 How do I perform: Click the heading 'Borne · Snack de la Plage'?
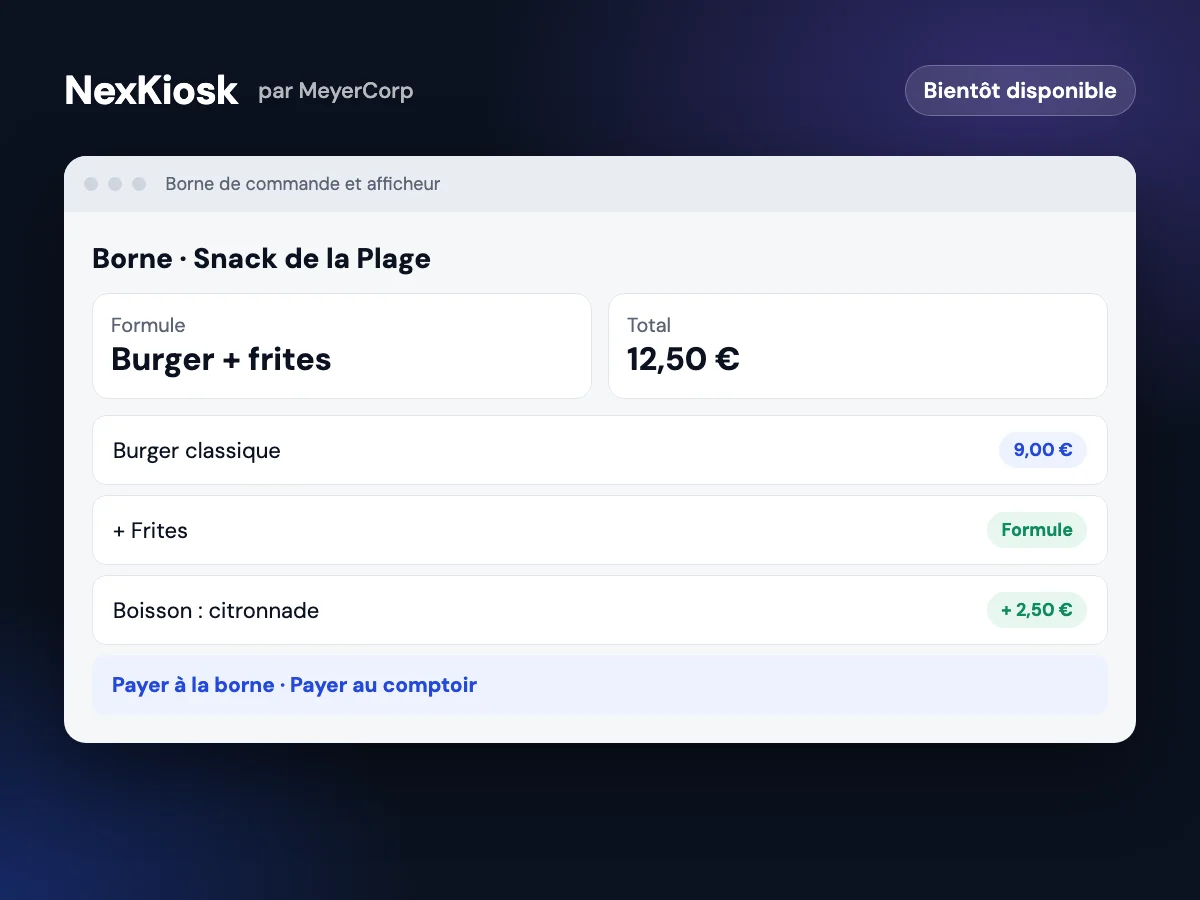(261, 258)
